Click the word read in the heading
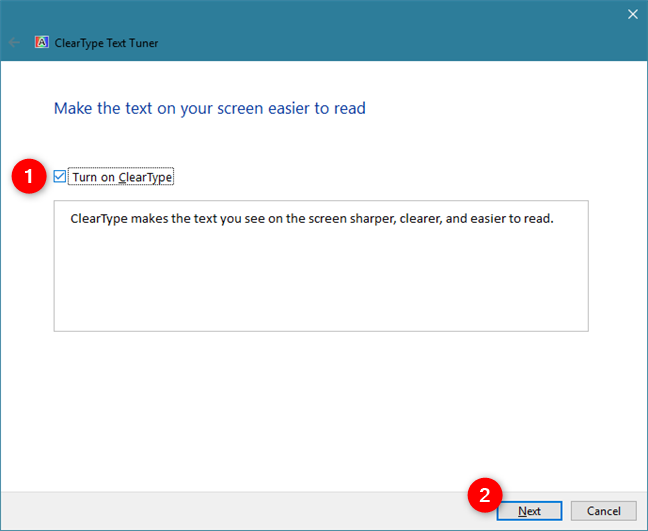Image resolution: width=648 pixels, height=531 pixels. 350,108
